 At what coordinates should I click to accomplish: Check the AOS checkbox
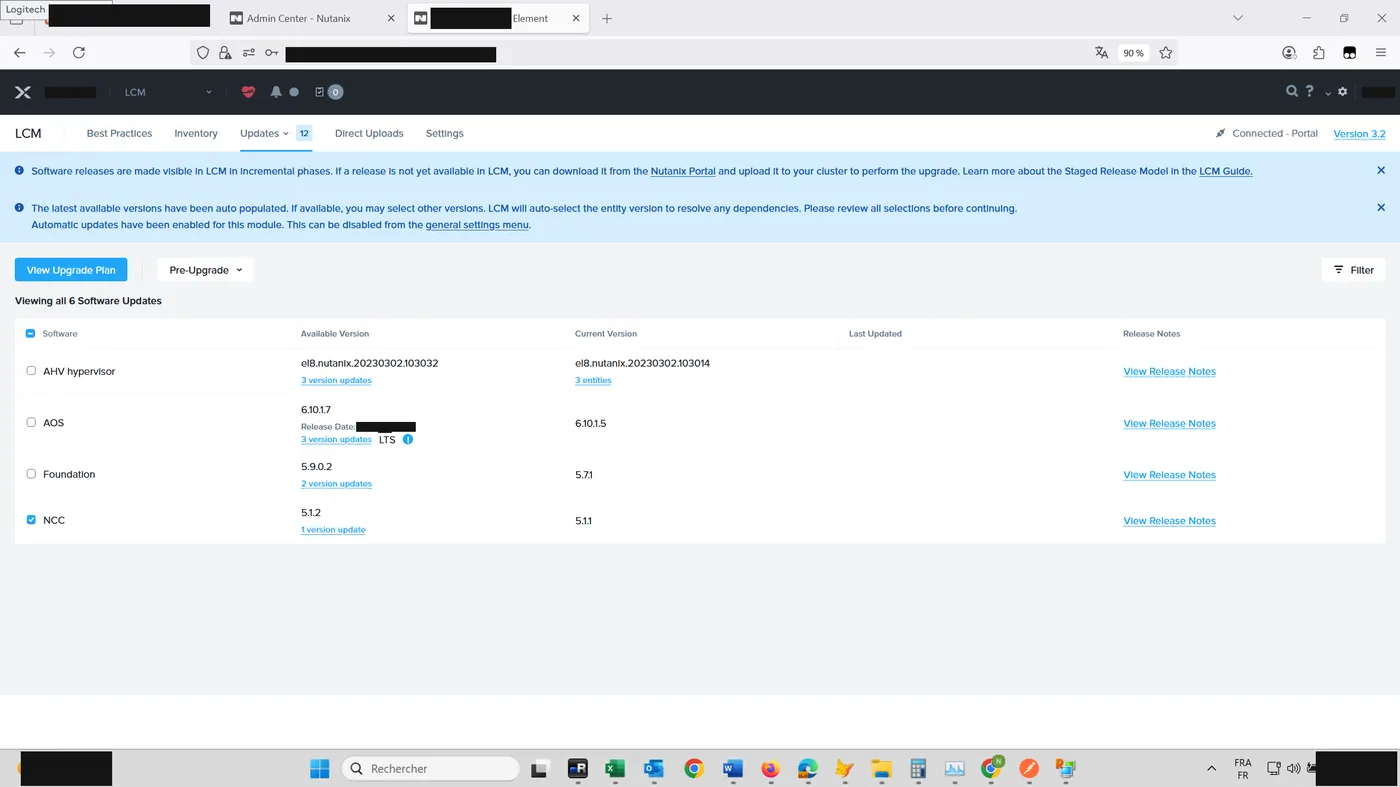tap(31, 422)
